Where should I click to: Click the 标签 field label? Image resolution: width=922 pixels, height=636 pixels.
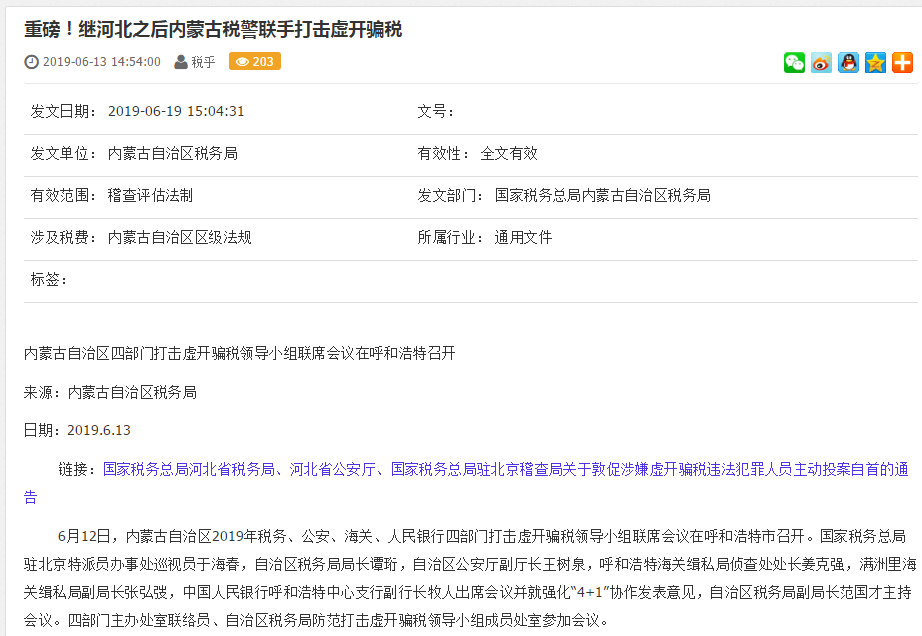[x=48, y=279]
